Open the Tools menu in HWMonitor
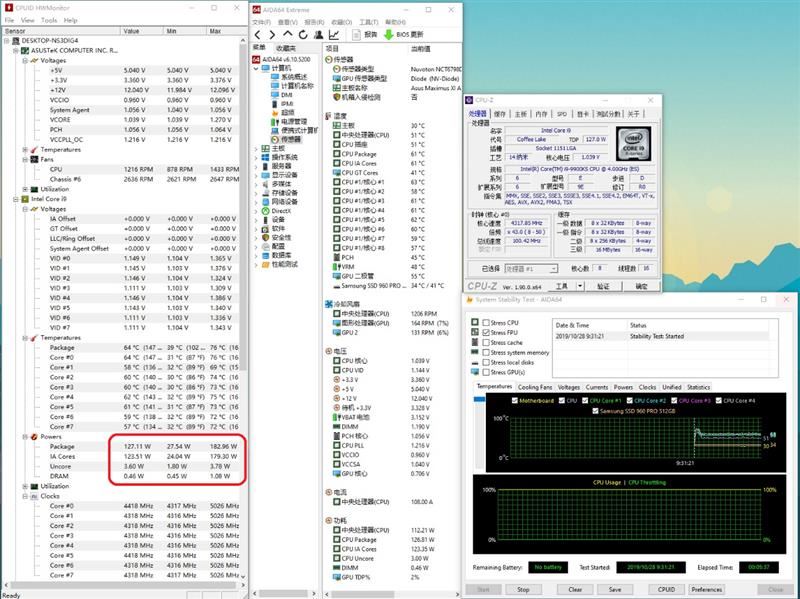The width and height of the screenshot is (800, 599). point(49,20)
